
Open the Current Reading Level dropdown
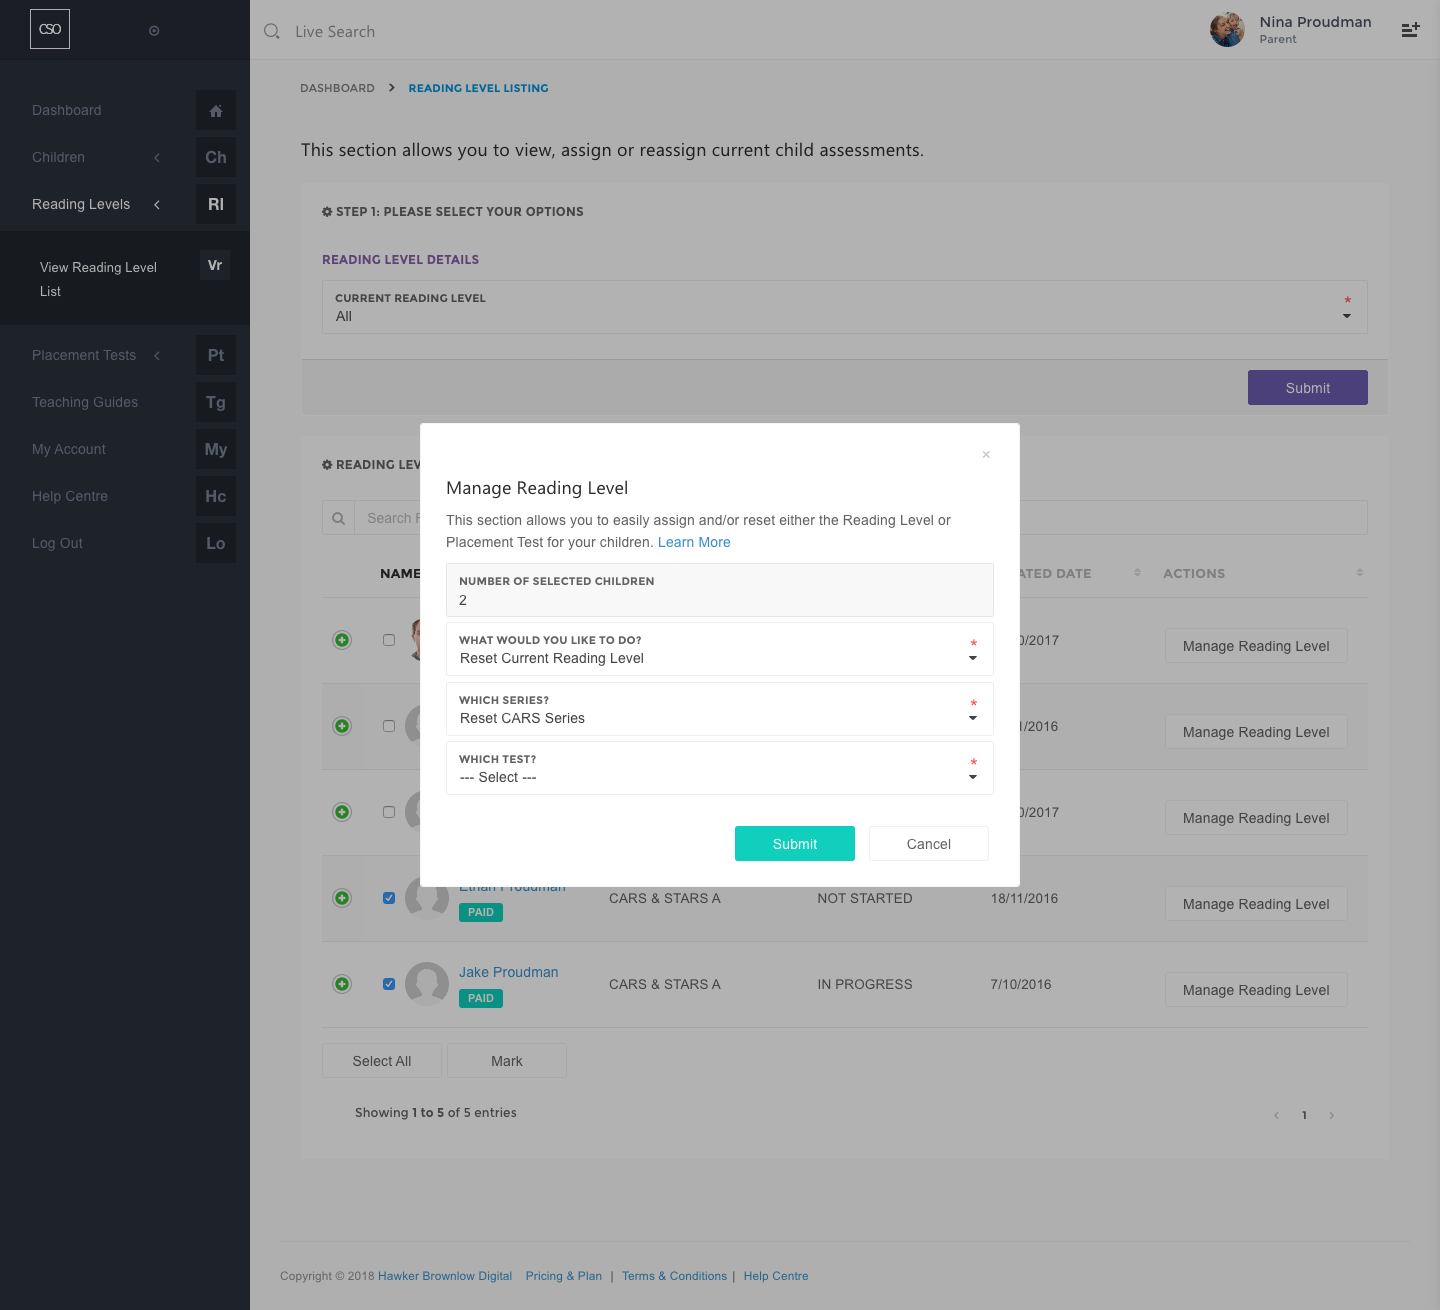pyautogui.click(x=844, y=307)
